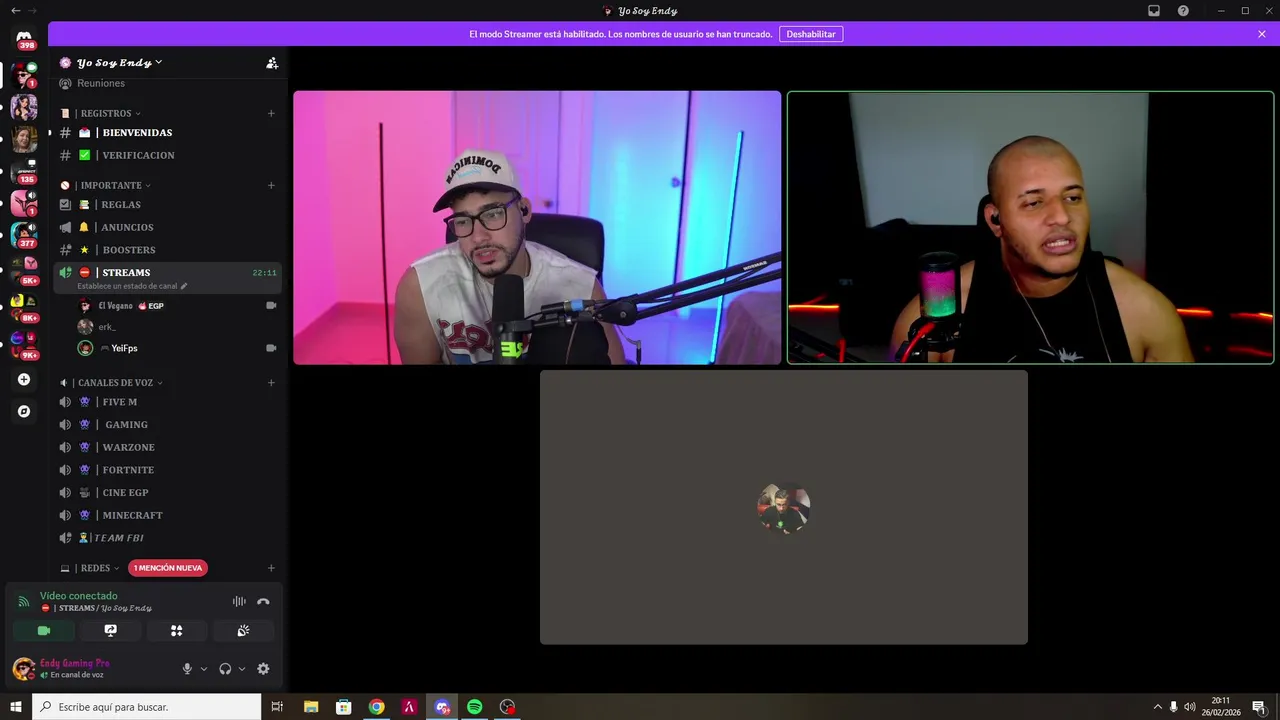Go back with title bar arrow
The height and width of the screenshot is (720, 1280).
(15, 11)
